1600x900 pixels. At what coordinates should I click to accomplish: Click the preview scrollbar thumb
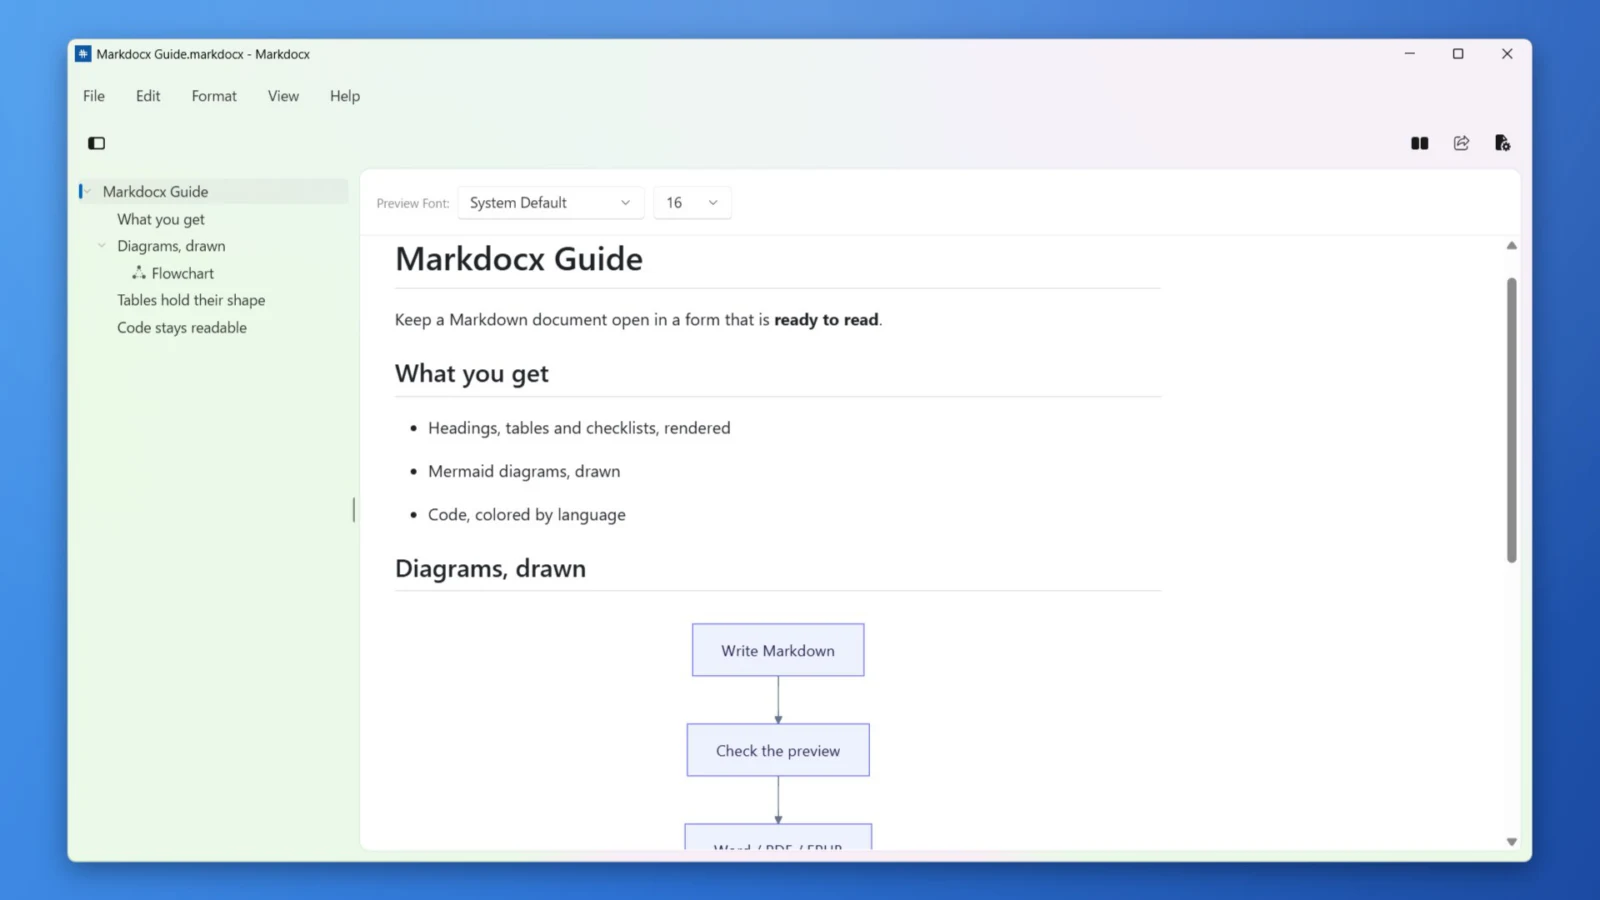pyautogui.click(x=1511, y=420)
